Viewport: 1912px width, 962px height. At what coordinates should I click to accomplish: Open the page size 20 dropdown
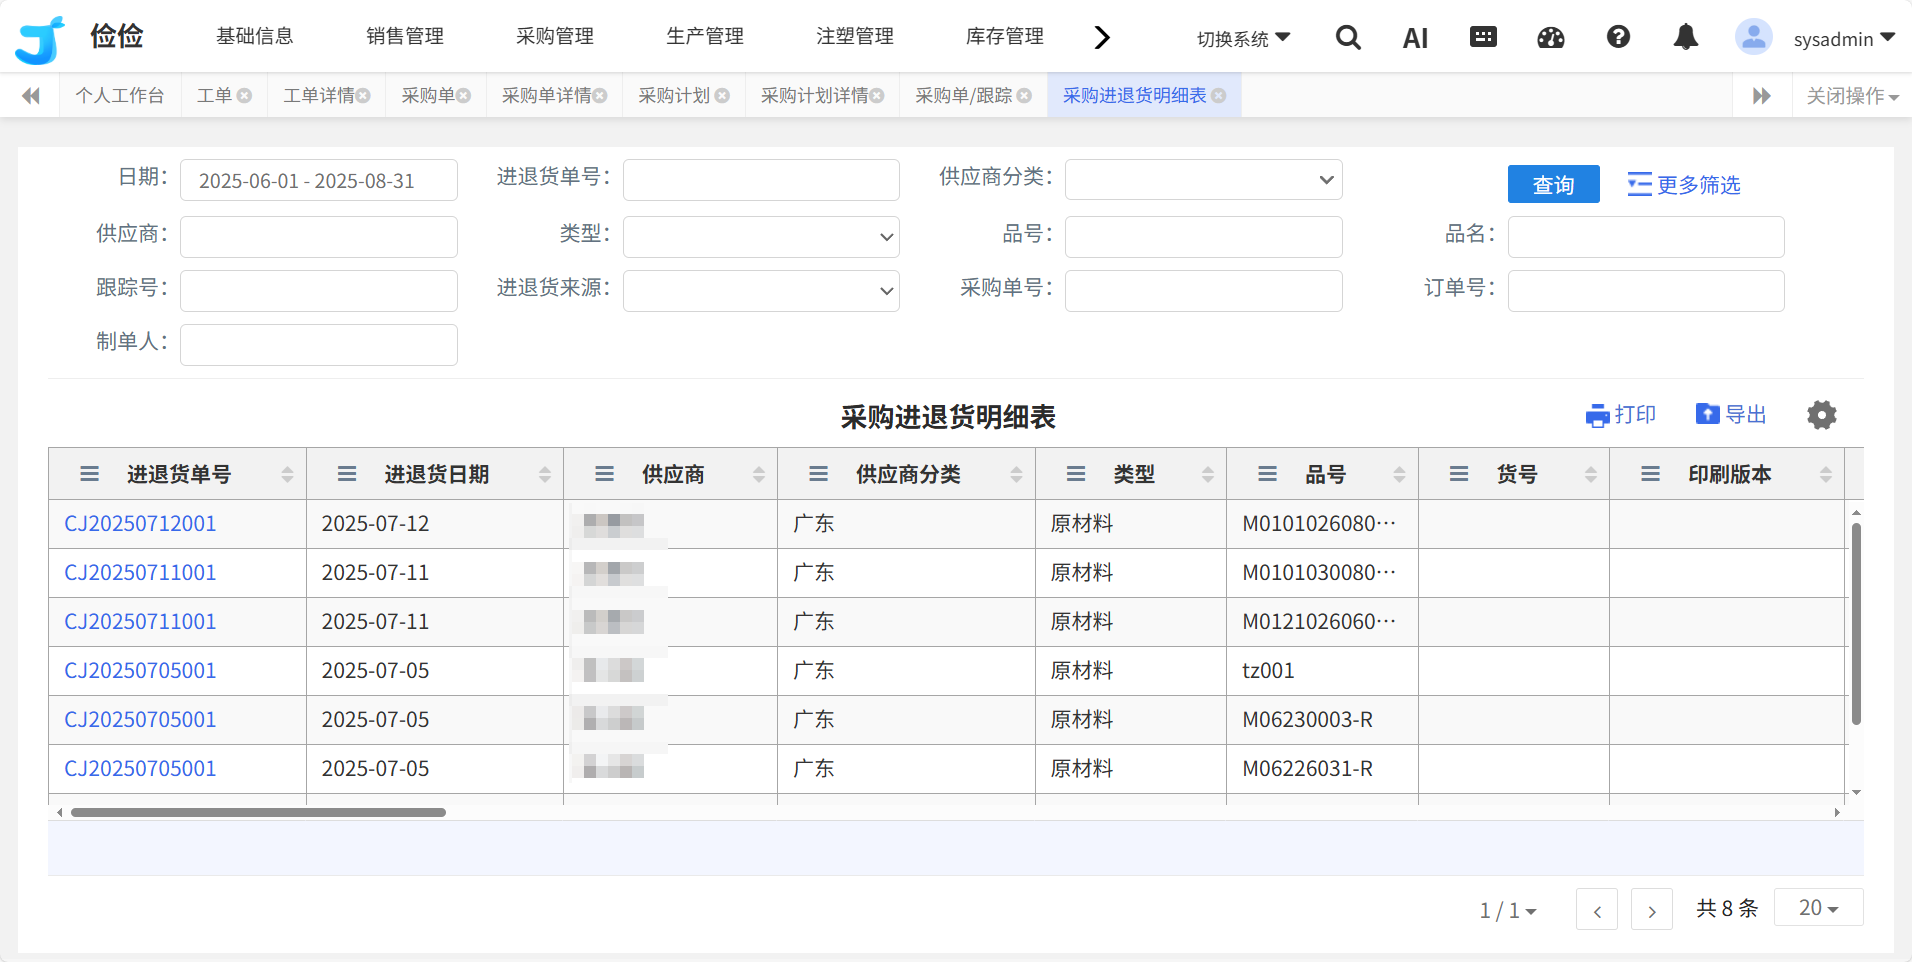pos(1818,908)
